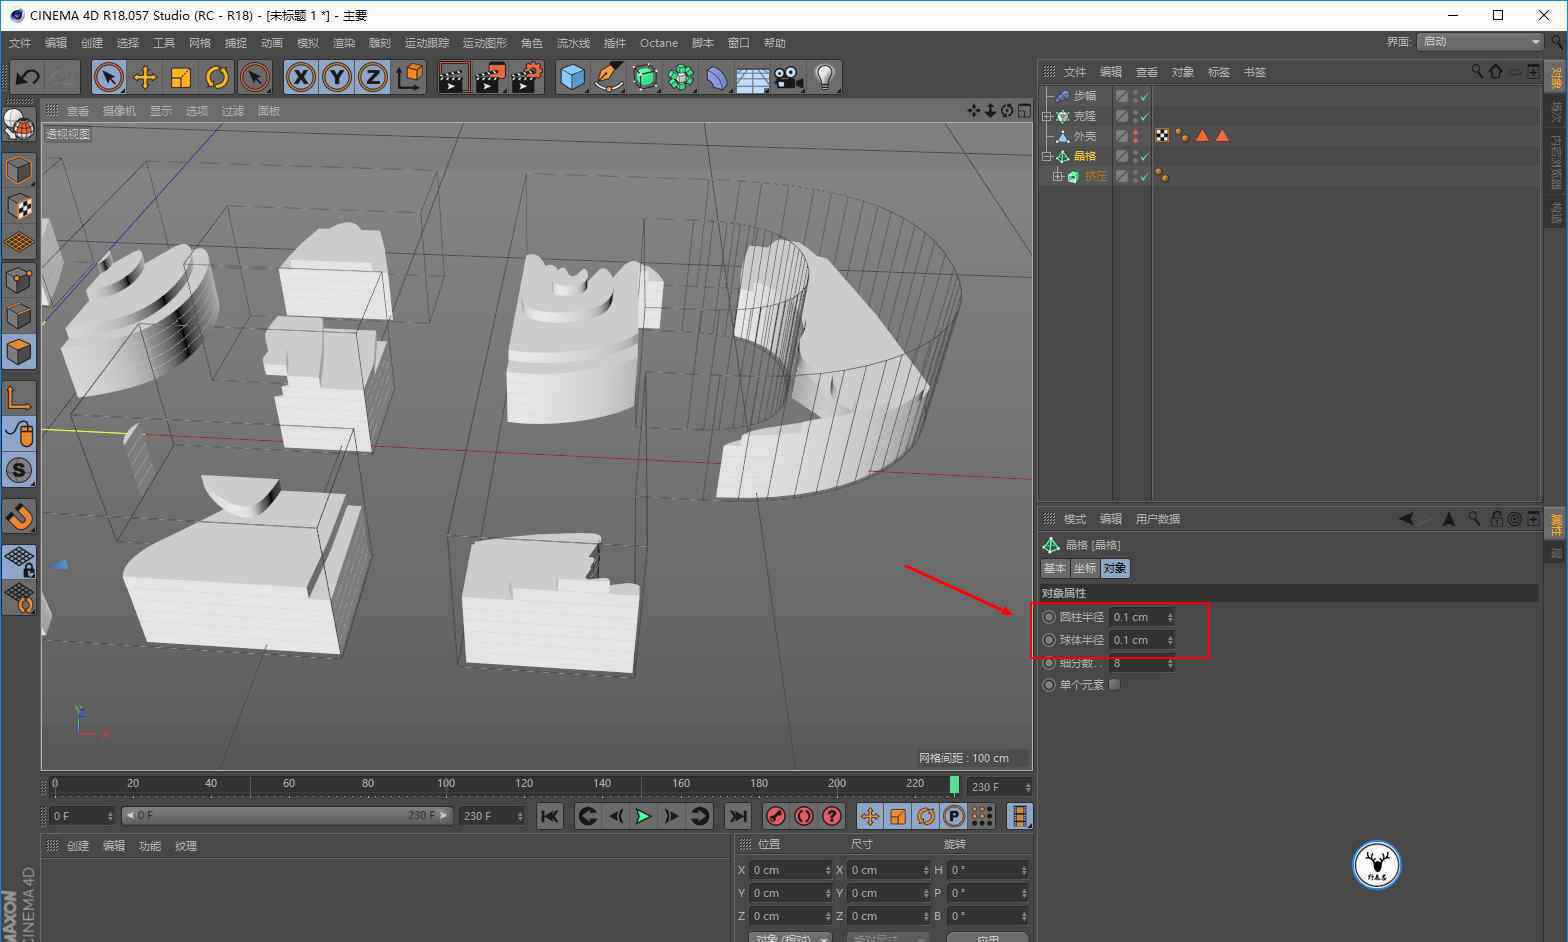Toggle layer swatch of 挤压 object
The height and width of the screenshot is (942, 1568).
click(1122, 176)
